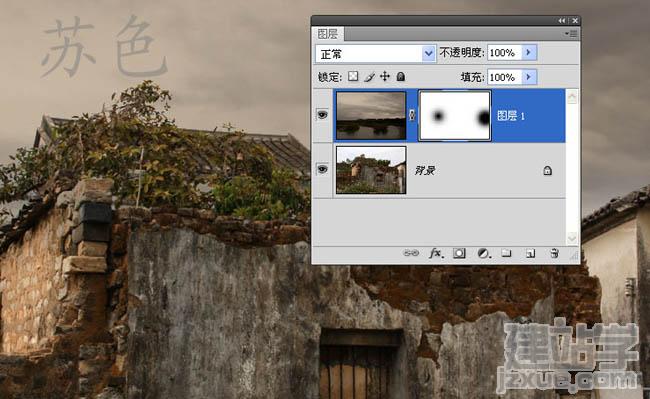Click the mask link chain icon on 图层 1
This screenshot has width=650, height=399.
point(412,115)
